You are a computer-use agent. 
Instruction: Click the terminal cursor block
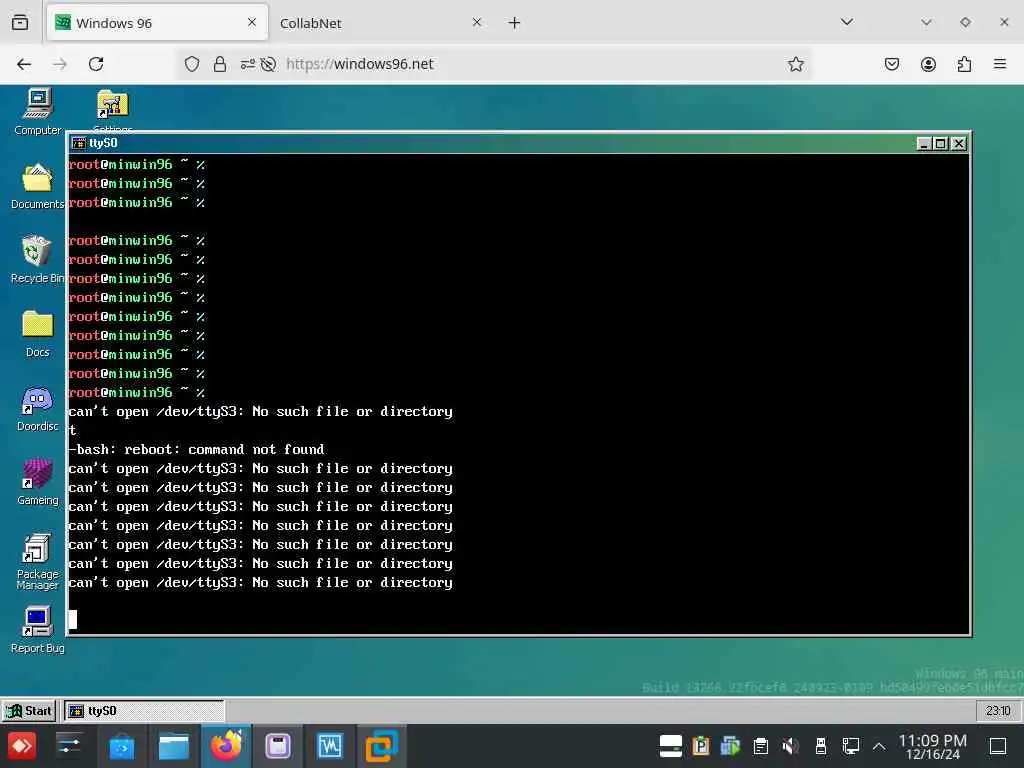[x=73, y=619]
